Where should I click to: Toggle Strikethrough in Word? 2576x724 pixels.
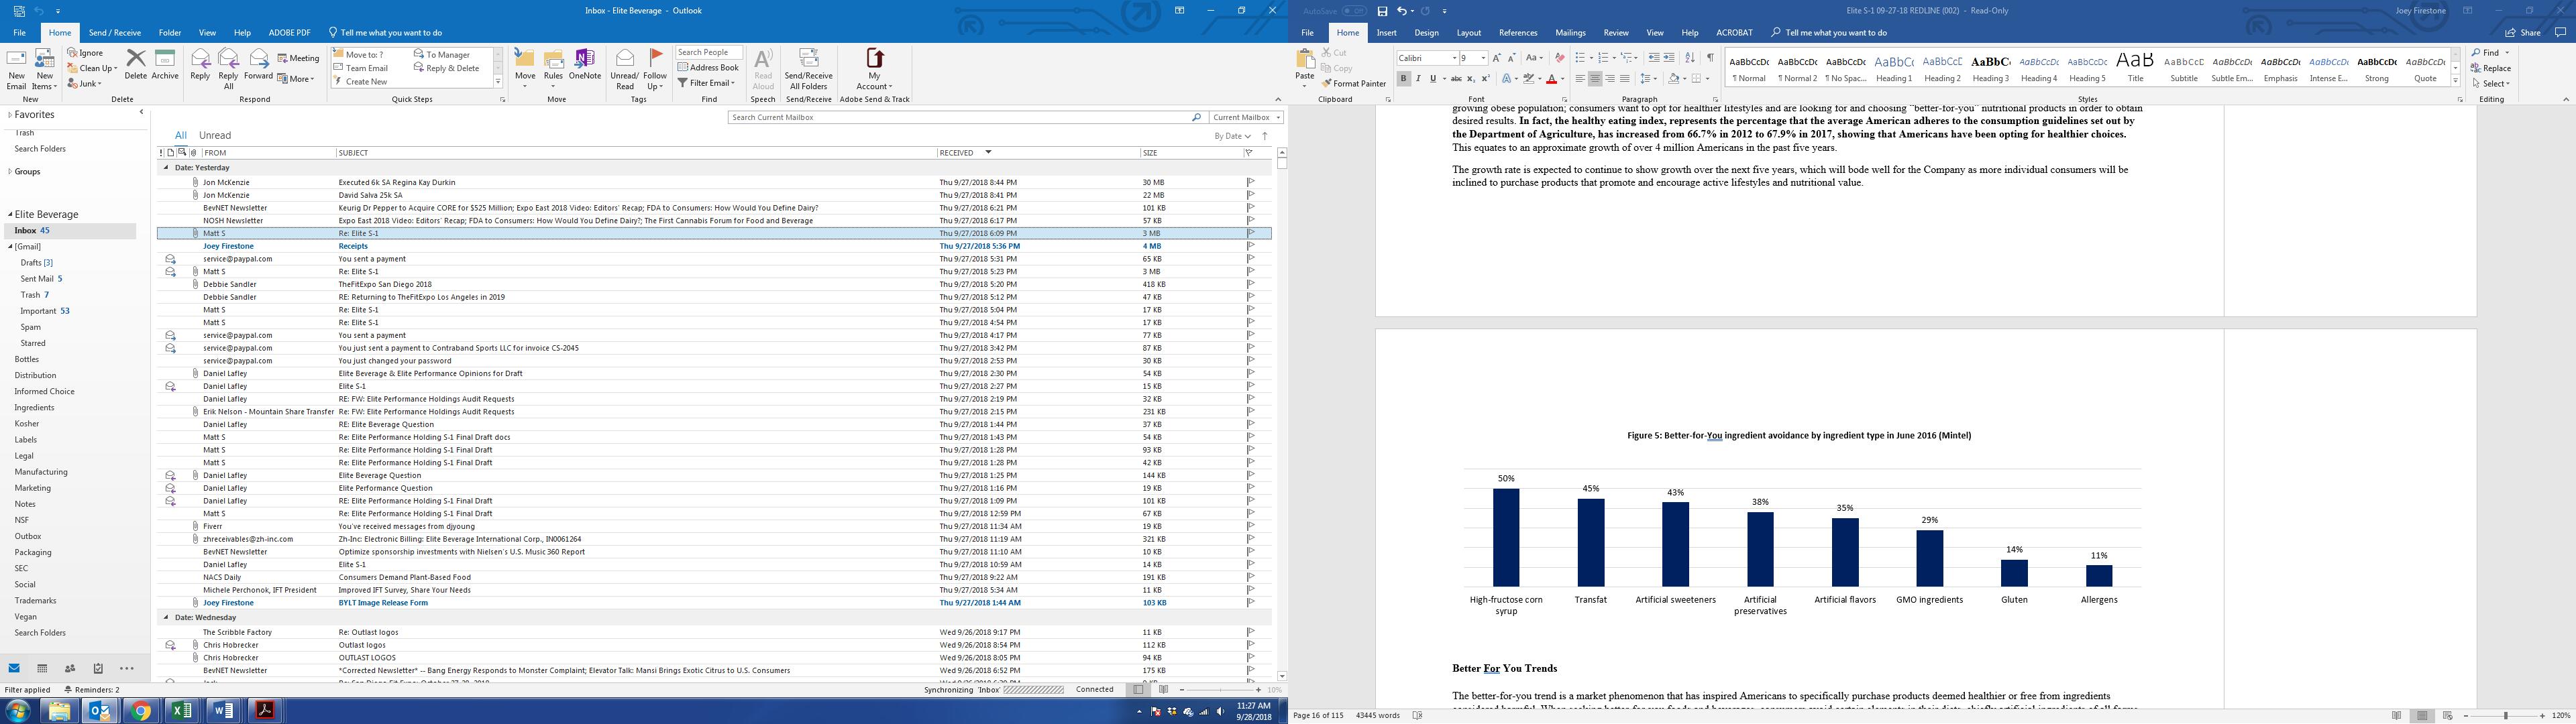point(1456,79)
